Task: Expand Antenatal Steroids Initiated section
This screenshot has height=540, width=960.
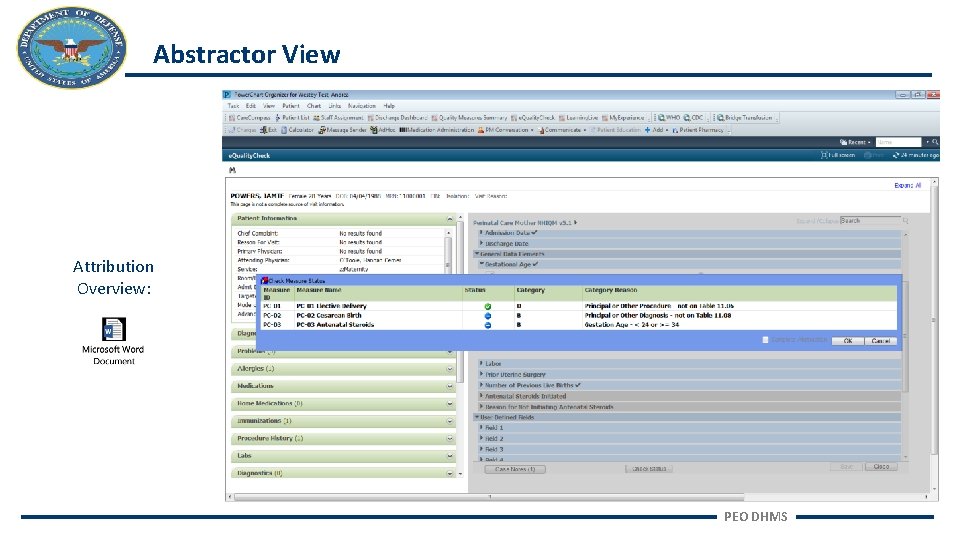Action: click(481, 396)
